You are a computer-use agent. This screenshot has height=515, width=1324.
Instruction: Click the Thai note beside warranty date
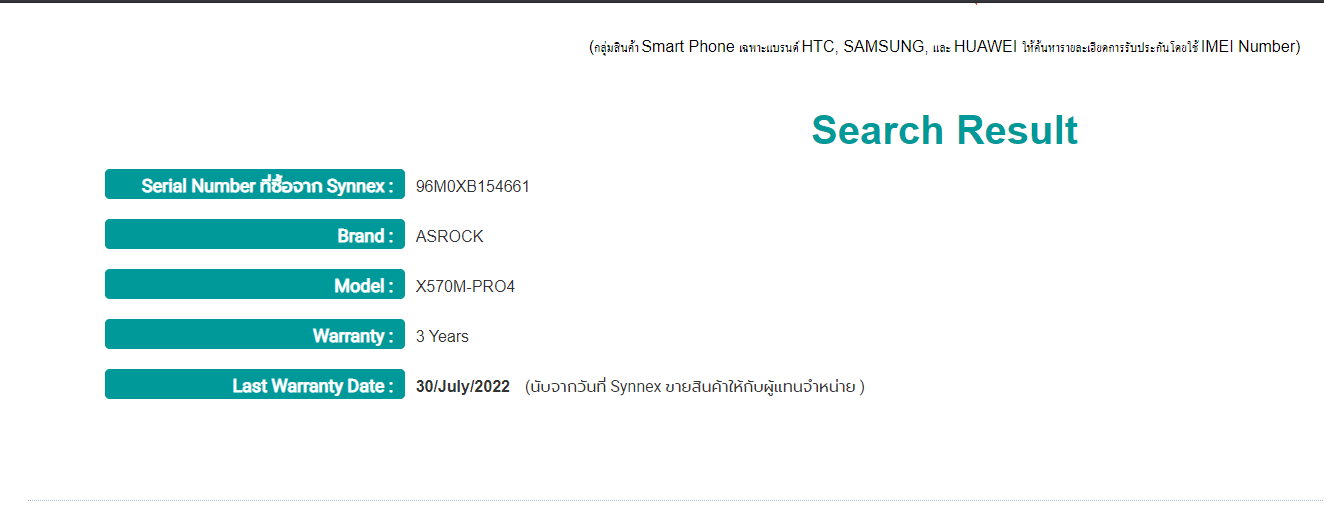(694, 386)
